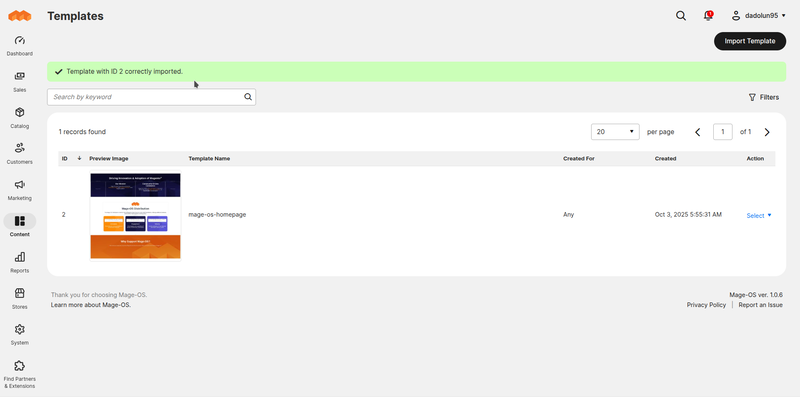Open the notifications bell icon
This screenshot has width=800, height=397.
(708, 16)
